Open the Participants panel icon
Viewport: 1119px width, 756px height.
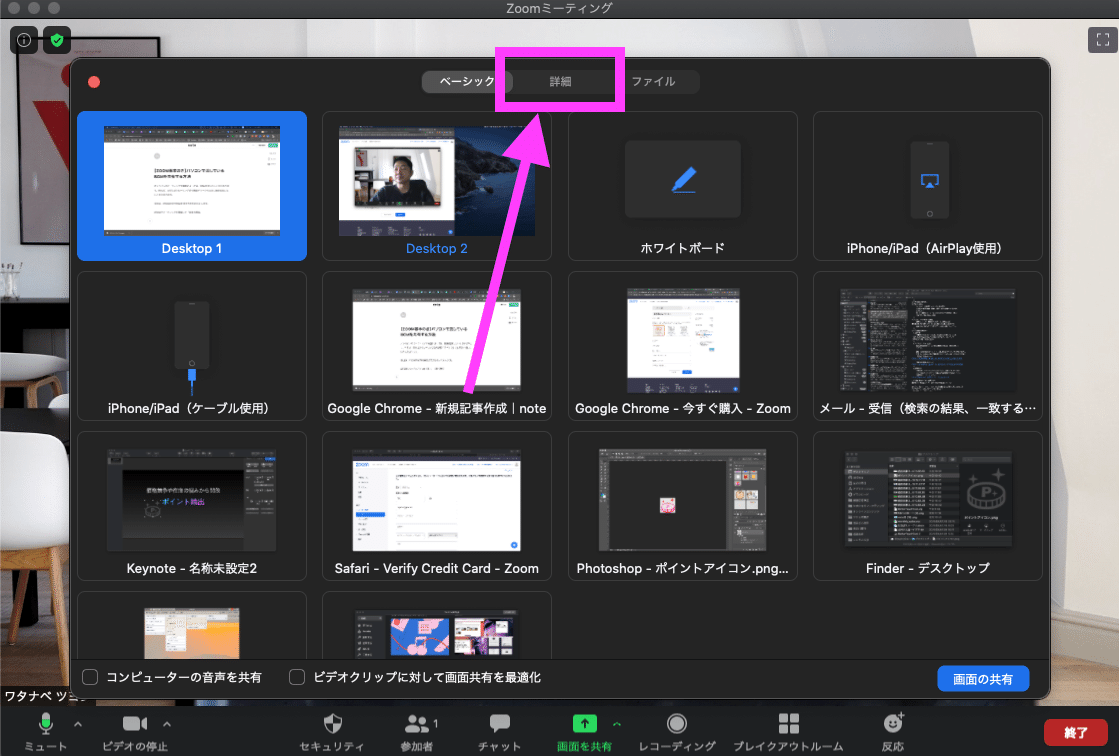(416, 723)
